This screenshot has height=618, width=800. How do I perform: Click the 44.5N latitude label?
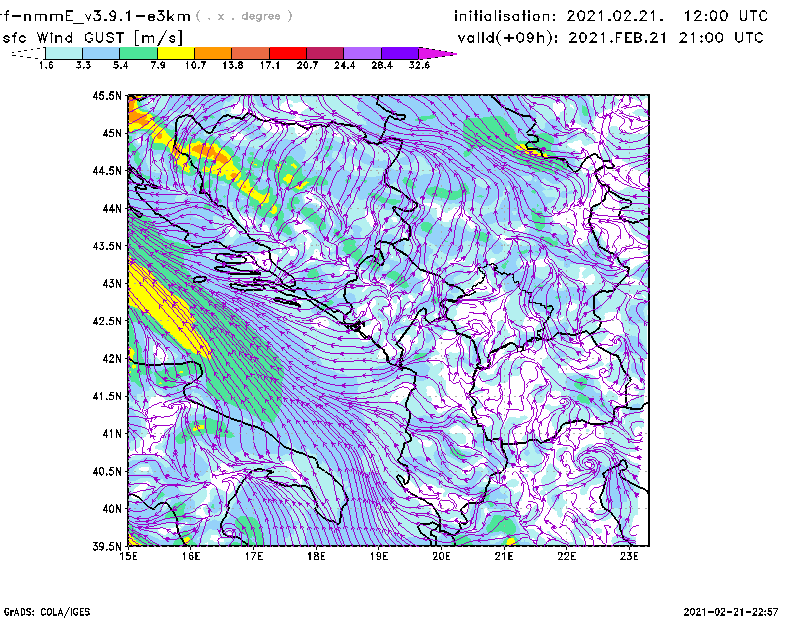point(107,171)
